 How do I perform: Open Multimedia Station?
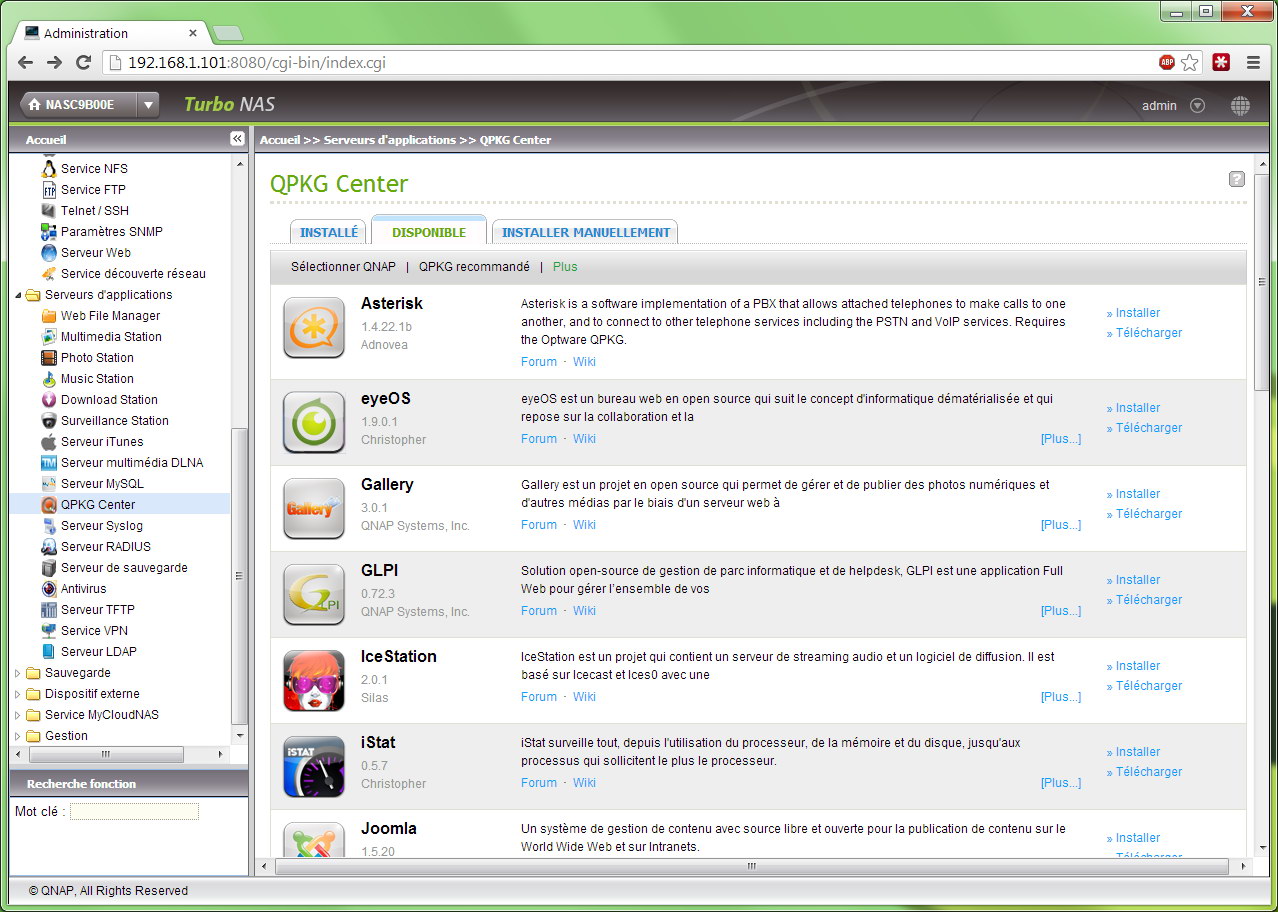pos(111,336)
